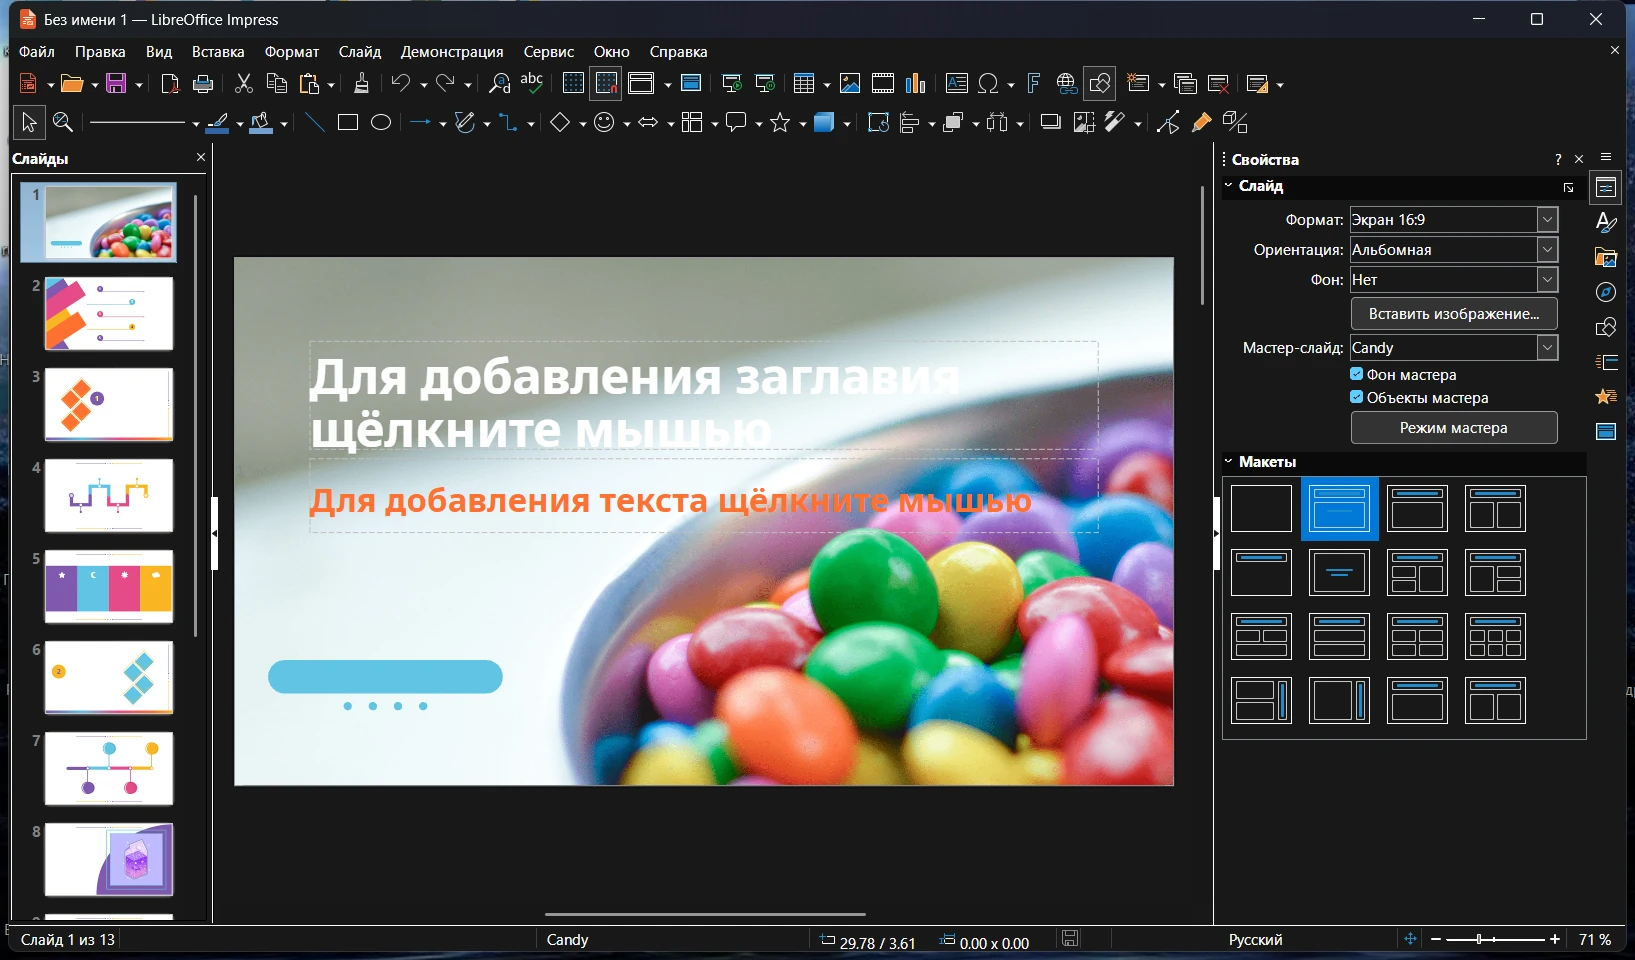The width and height of the screenshot is (1635, 960).
Task: Click the Insert Chart icon
Action: click(x=916, y=84)
